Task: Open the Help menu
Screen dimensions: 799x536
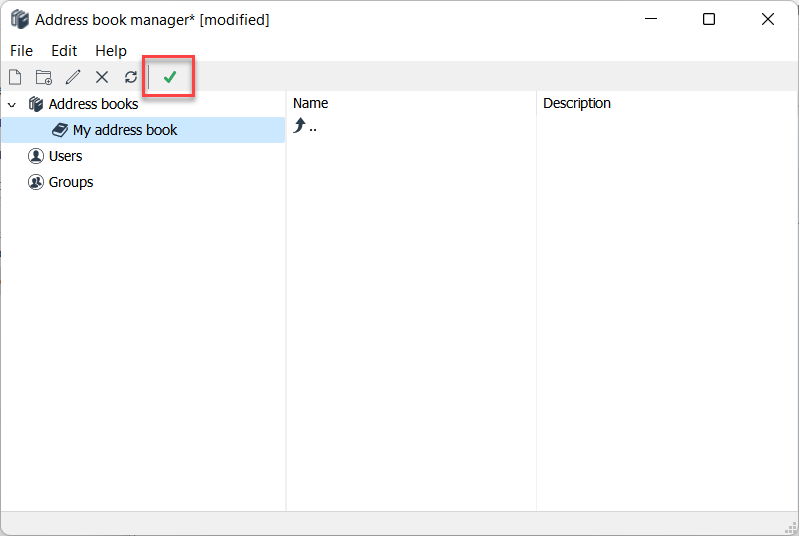Action: tap(111, 50)
